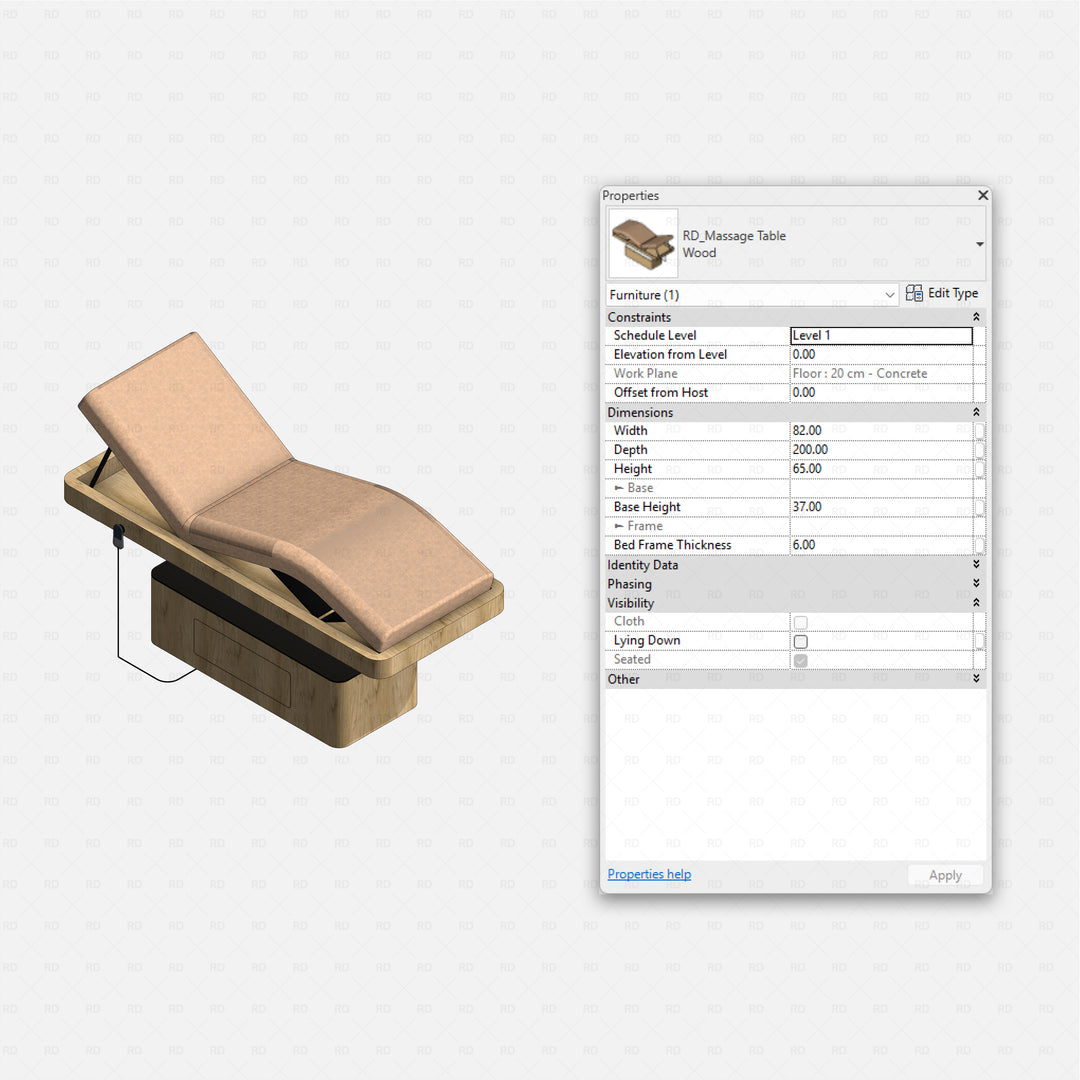Edit the Height value 65.00
Viewport: 1080px width, 1080px height.
point(881,468)
